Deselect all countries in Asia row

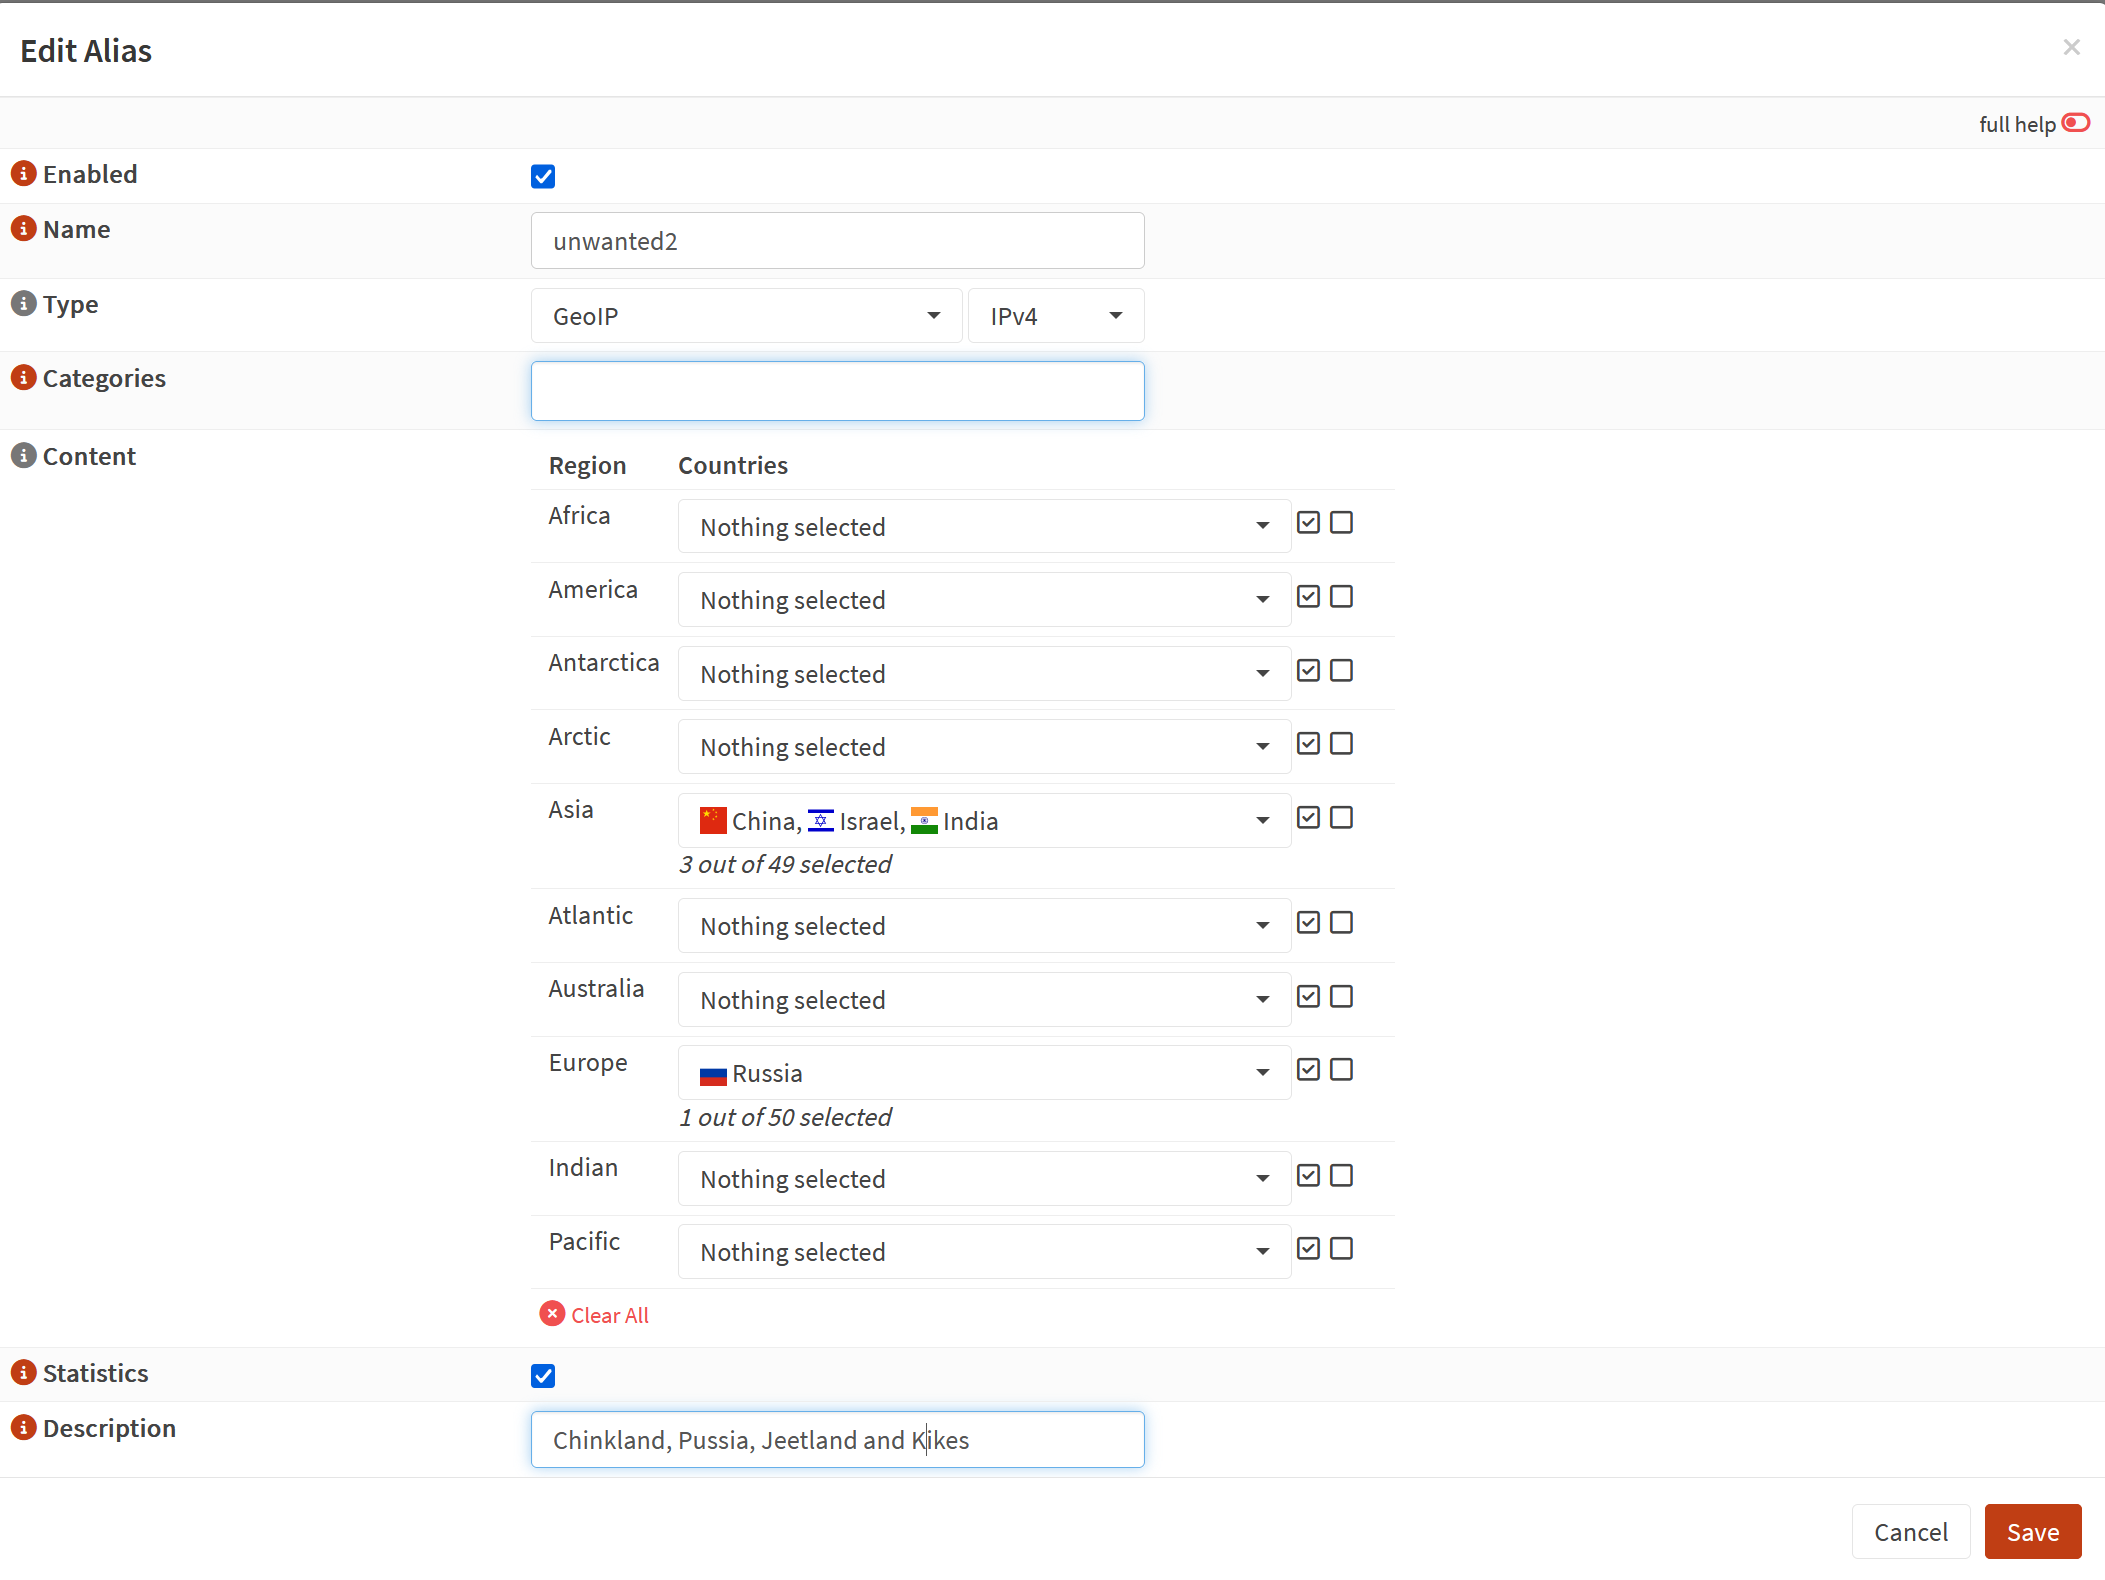point(1342,818)
